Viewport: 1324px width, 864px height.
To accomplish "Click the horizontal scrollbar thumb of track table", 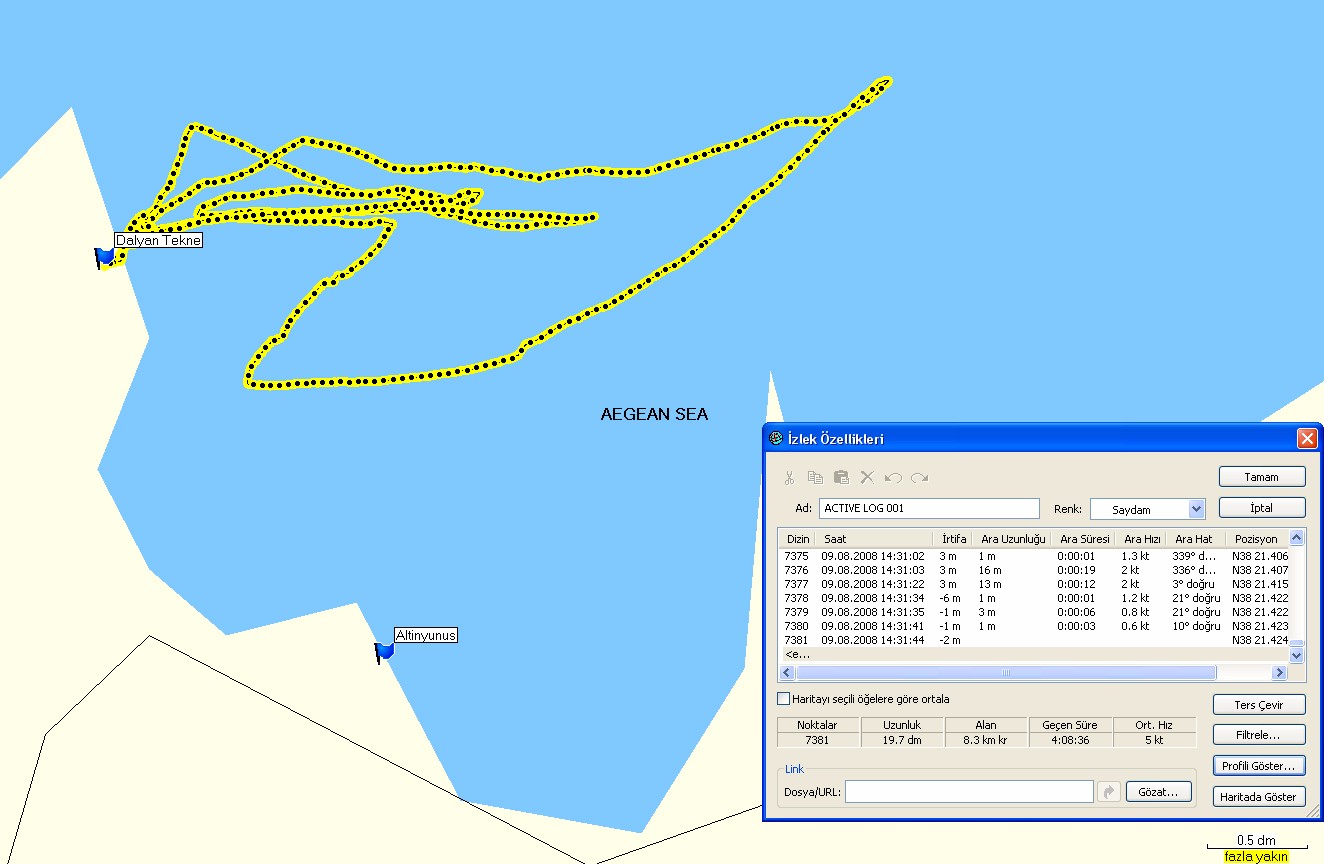I will (x=1006, y=673).
